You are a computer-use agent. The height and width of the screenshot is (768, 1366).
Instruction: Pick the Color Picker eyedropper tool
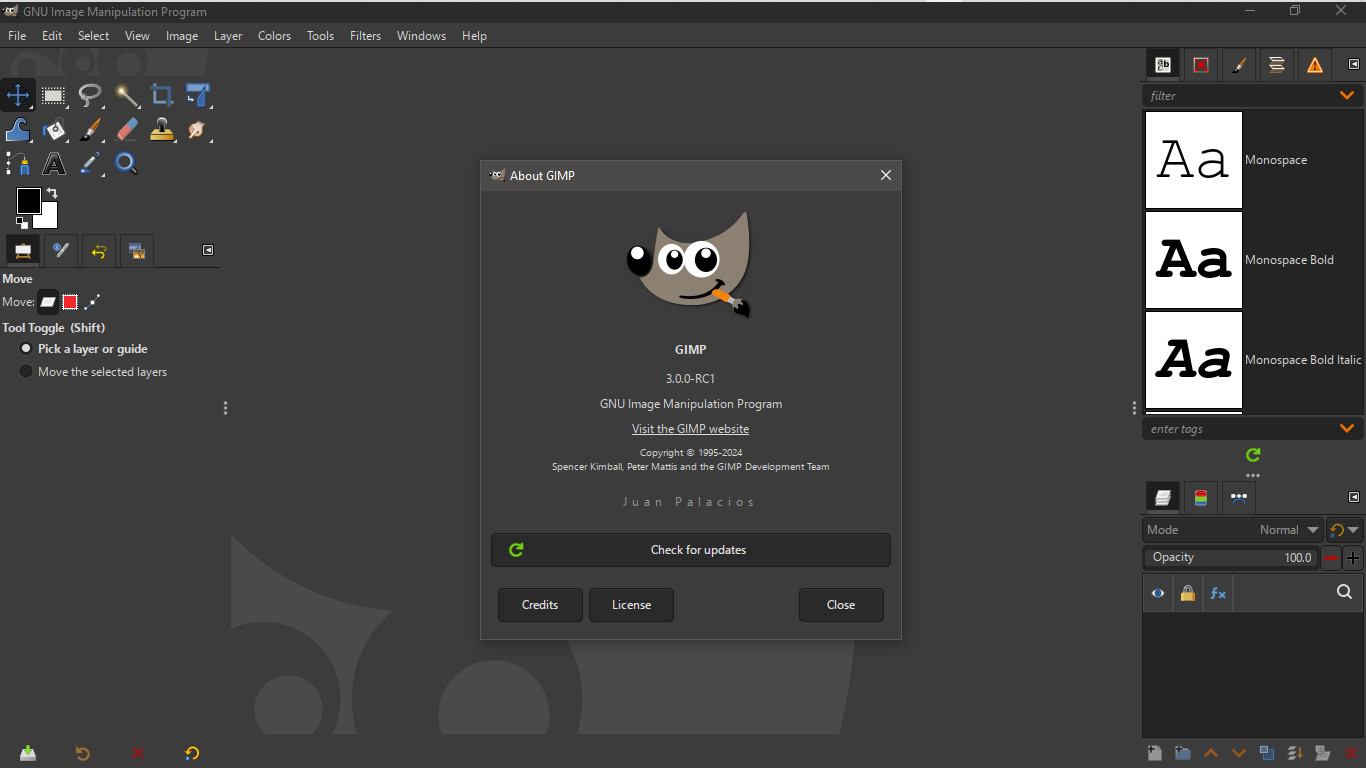(x=90, y=163)
